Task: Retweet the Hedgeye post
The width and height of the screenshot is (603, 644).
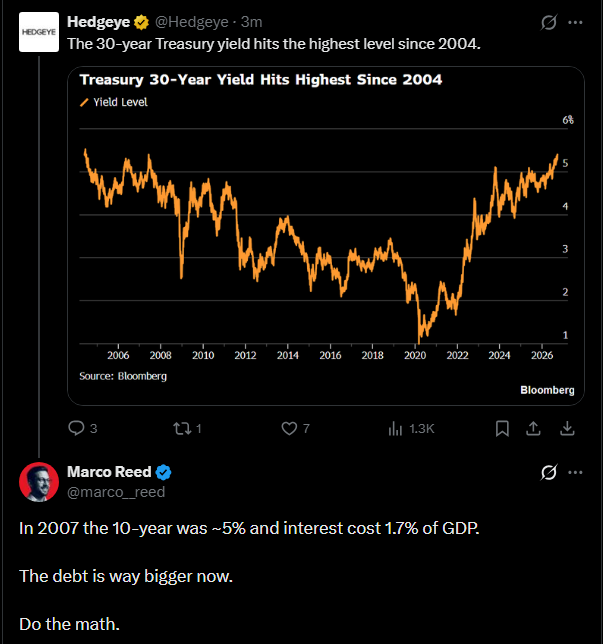Action: point(187,428)
